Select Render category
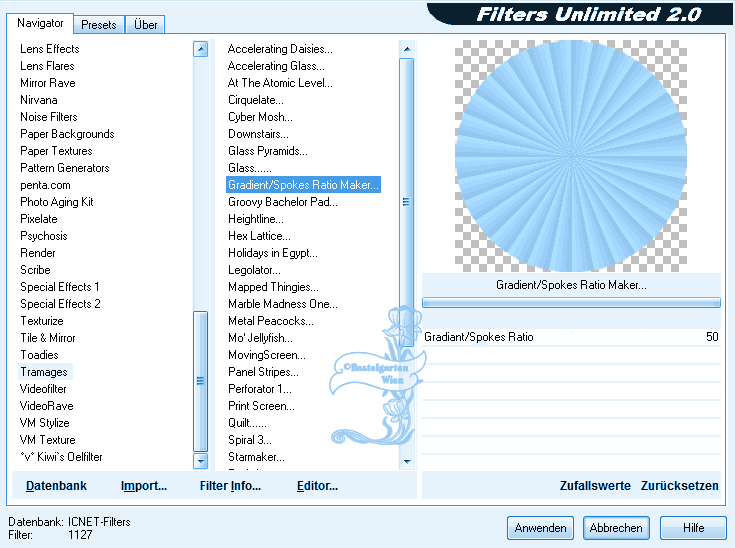 coord(38,253)
